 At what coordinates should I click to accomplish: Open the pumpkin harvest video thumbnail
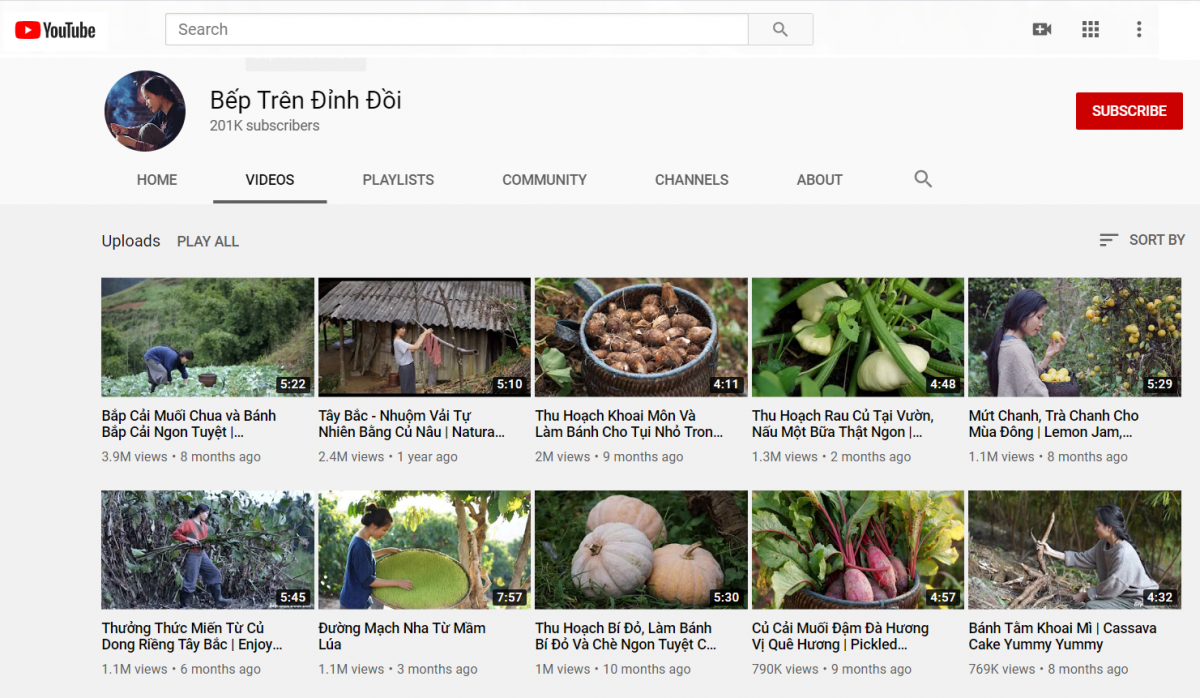641,549
